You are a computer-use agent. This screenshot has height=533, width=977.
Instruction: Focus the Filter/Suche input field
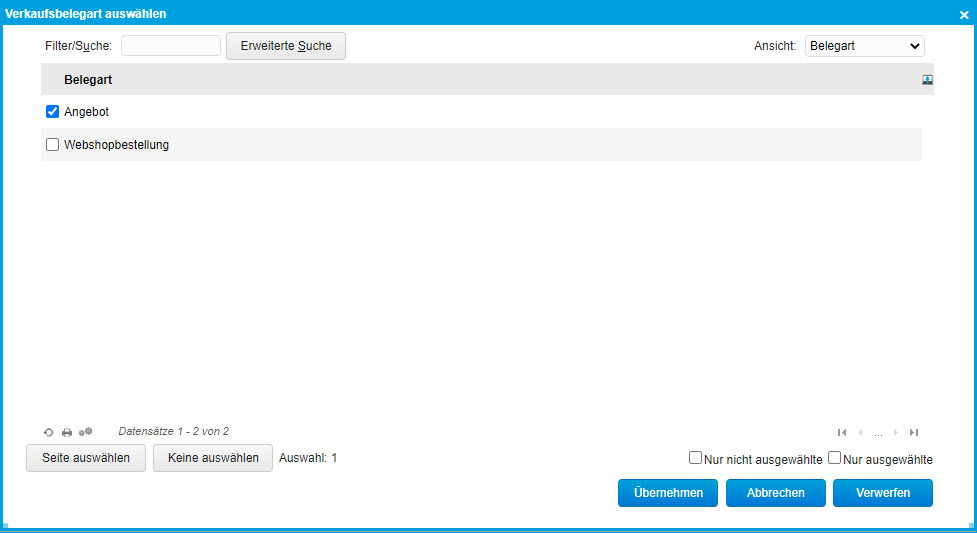(x=171, y=46)
